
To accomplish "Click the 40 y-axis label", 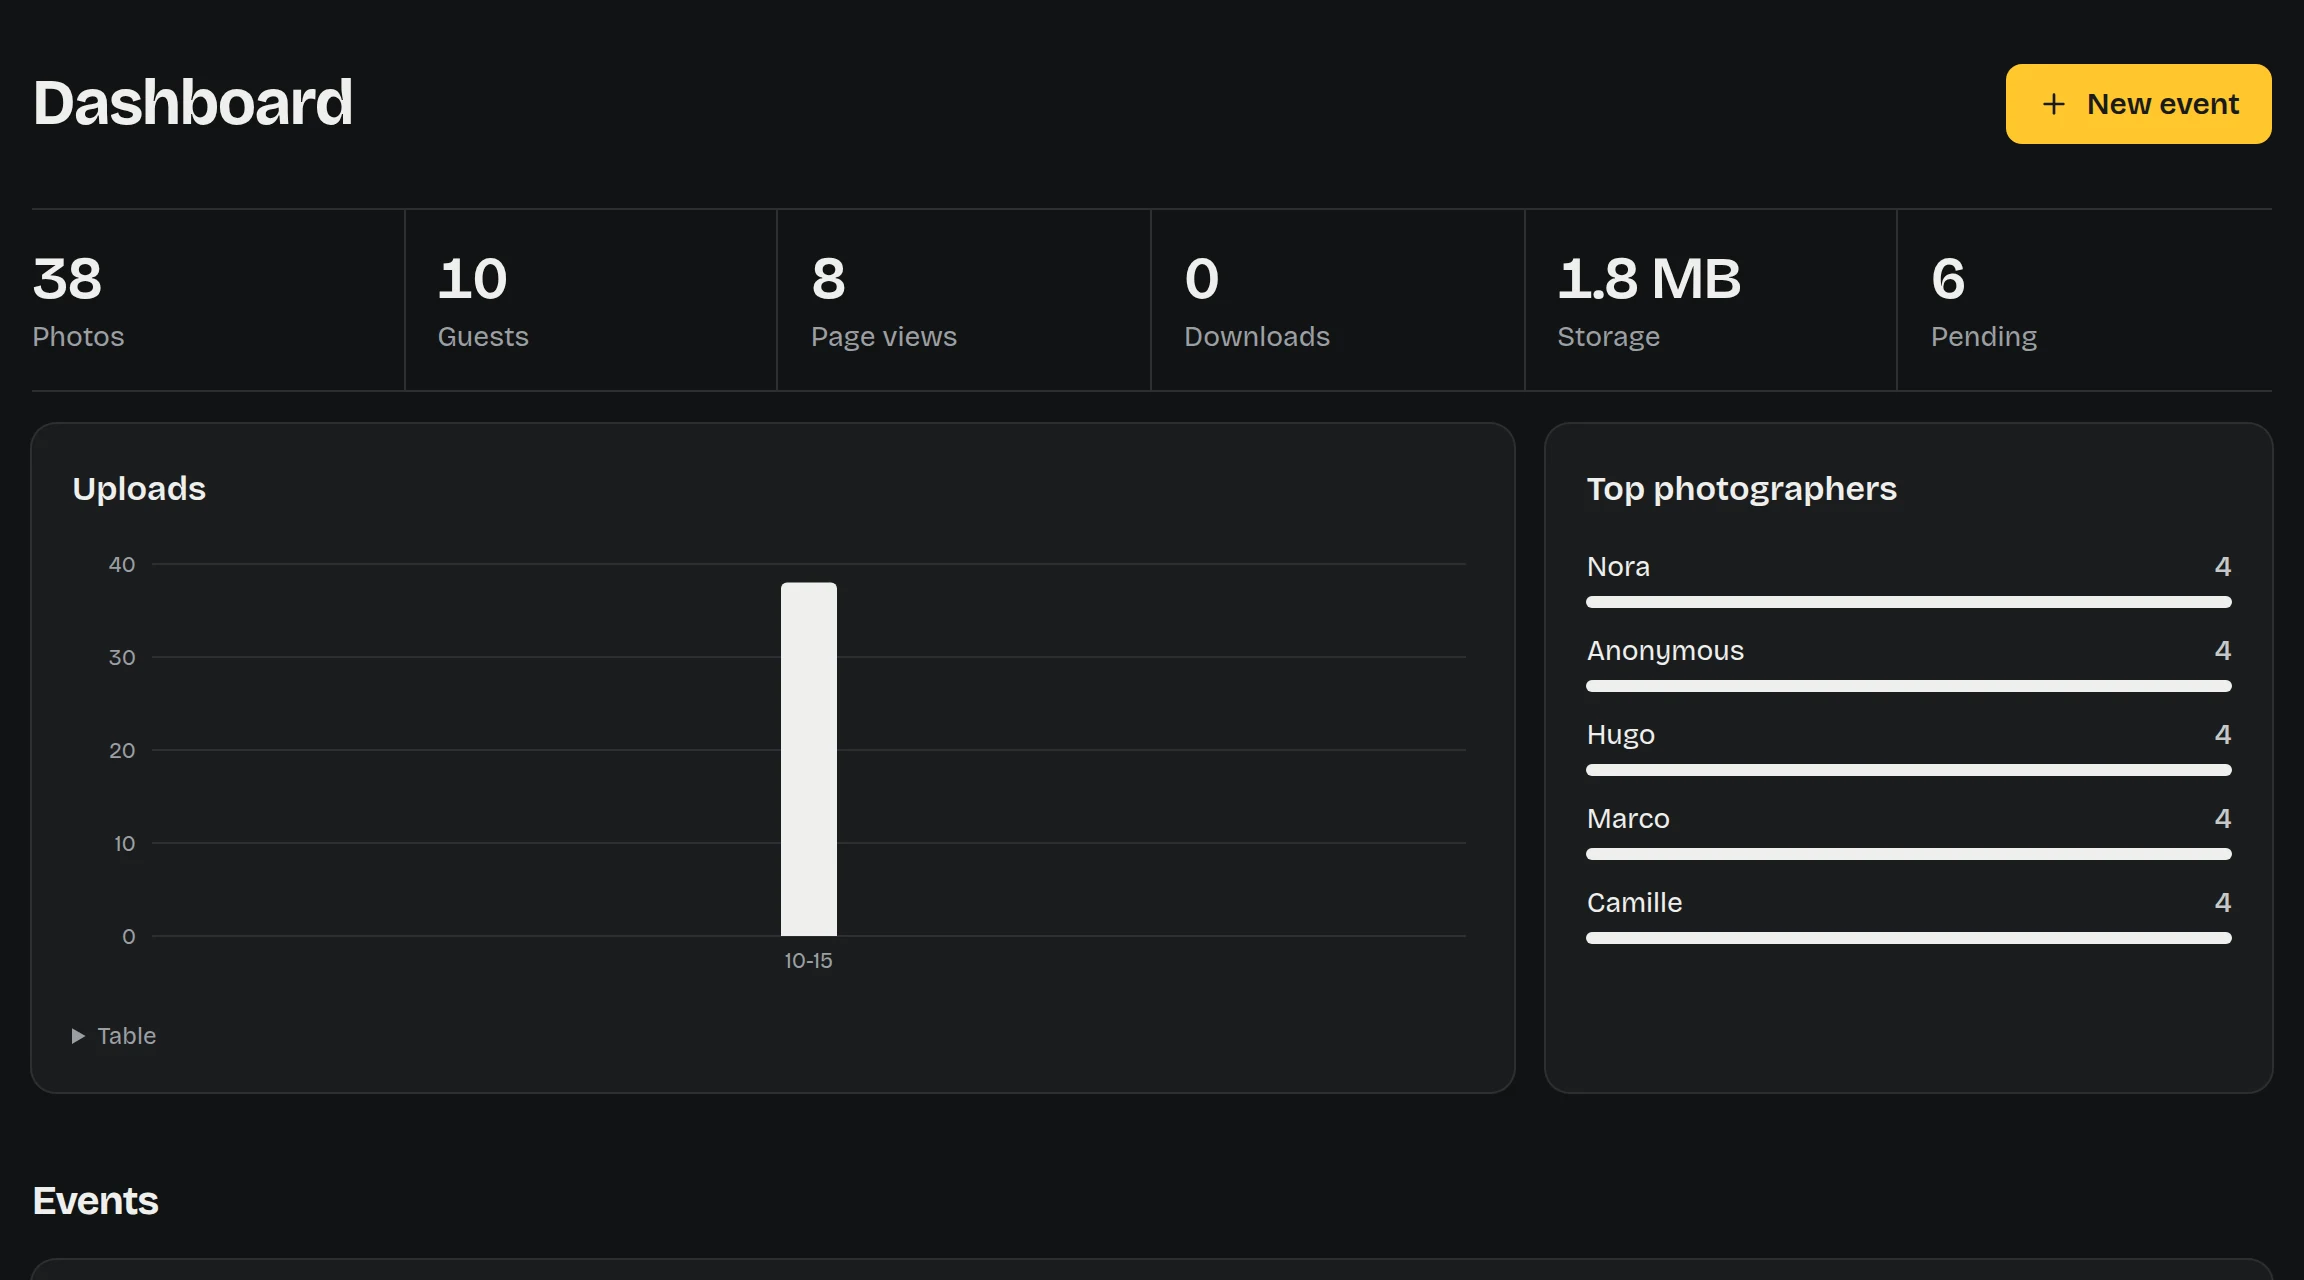I will [x=122, y=565].
